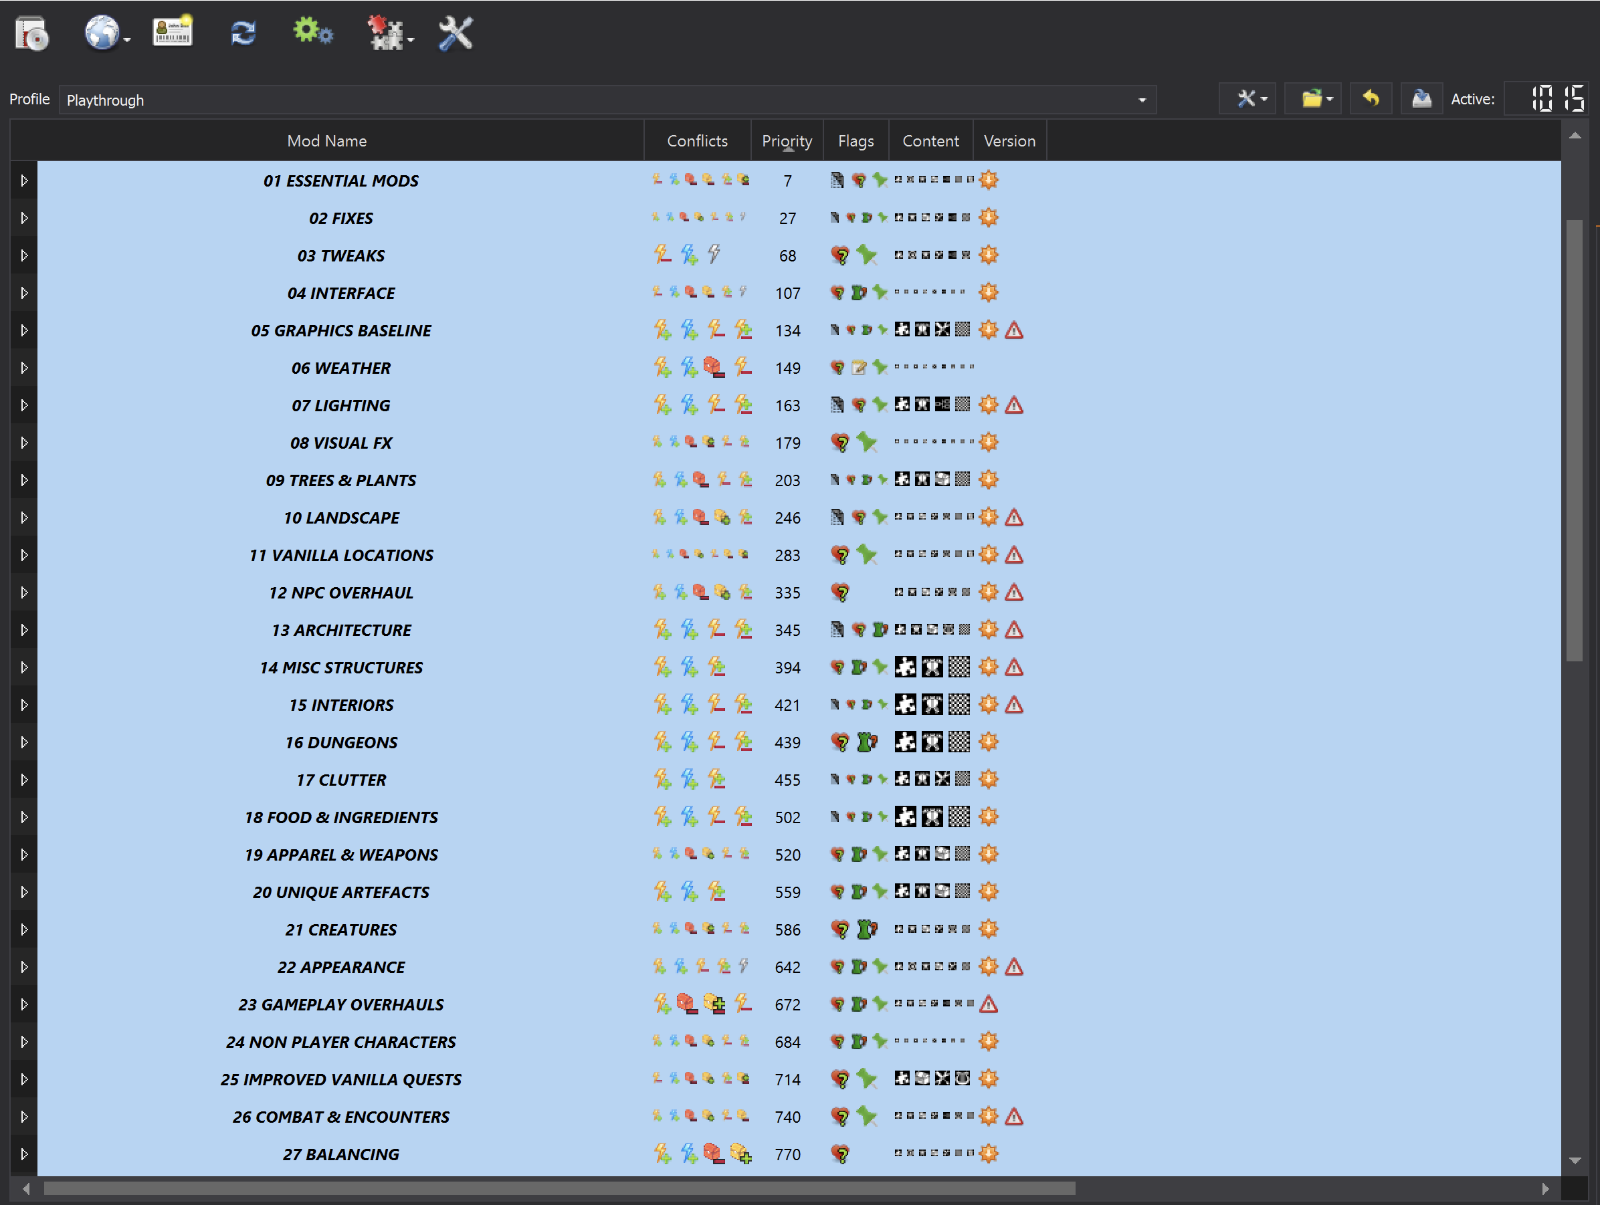Click the Restore Backup yellow arrow icon
The width and height of the screenshot is (1600, 1205).
click(x=1371, y=98)
